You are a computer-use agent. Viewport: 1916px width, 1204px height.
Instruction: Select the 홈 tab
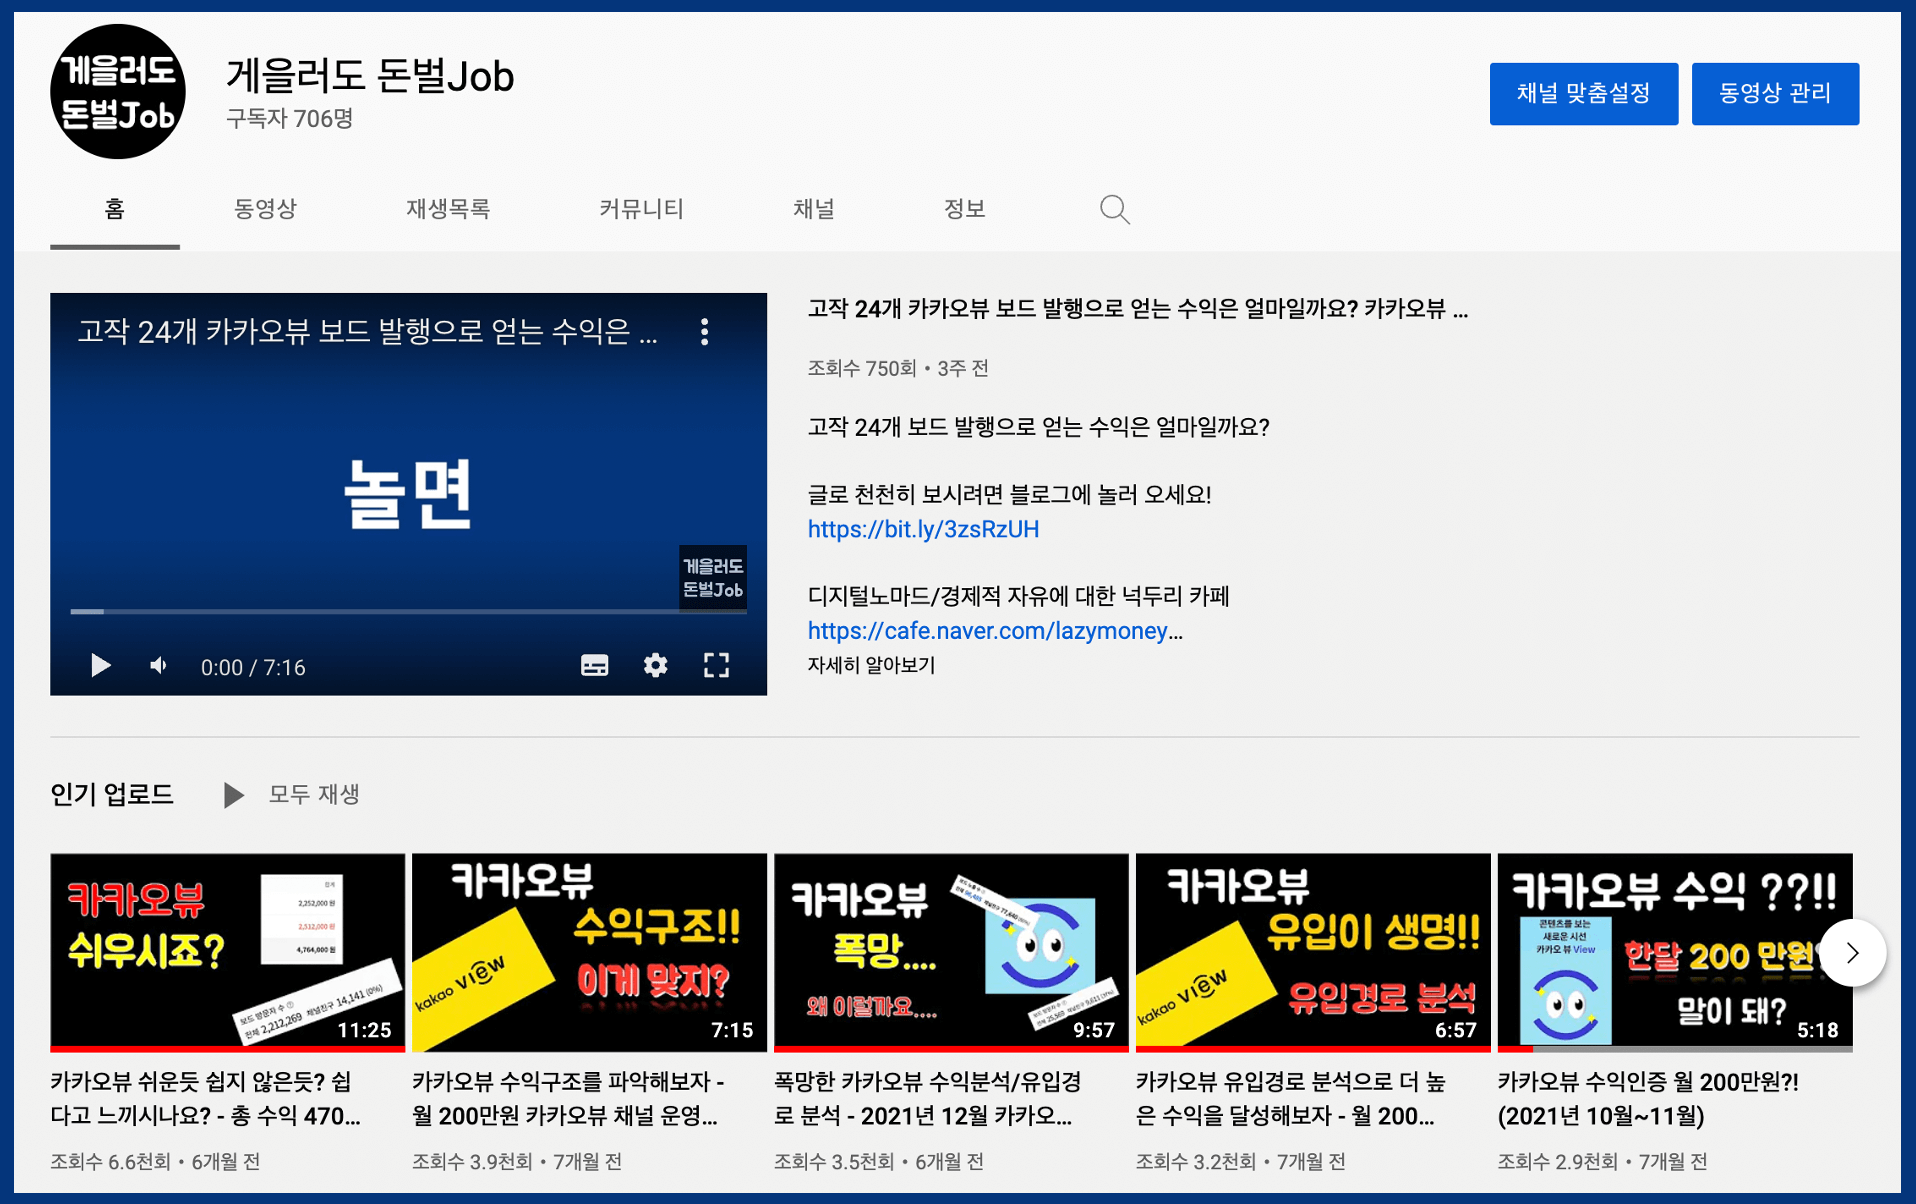pyautogui.click(x=115, y=209)
